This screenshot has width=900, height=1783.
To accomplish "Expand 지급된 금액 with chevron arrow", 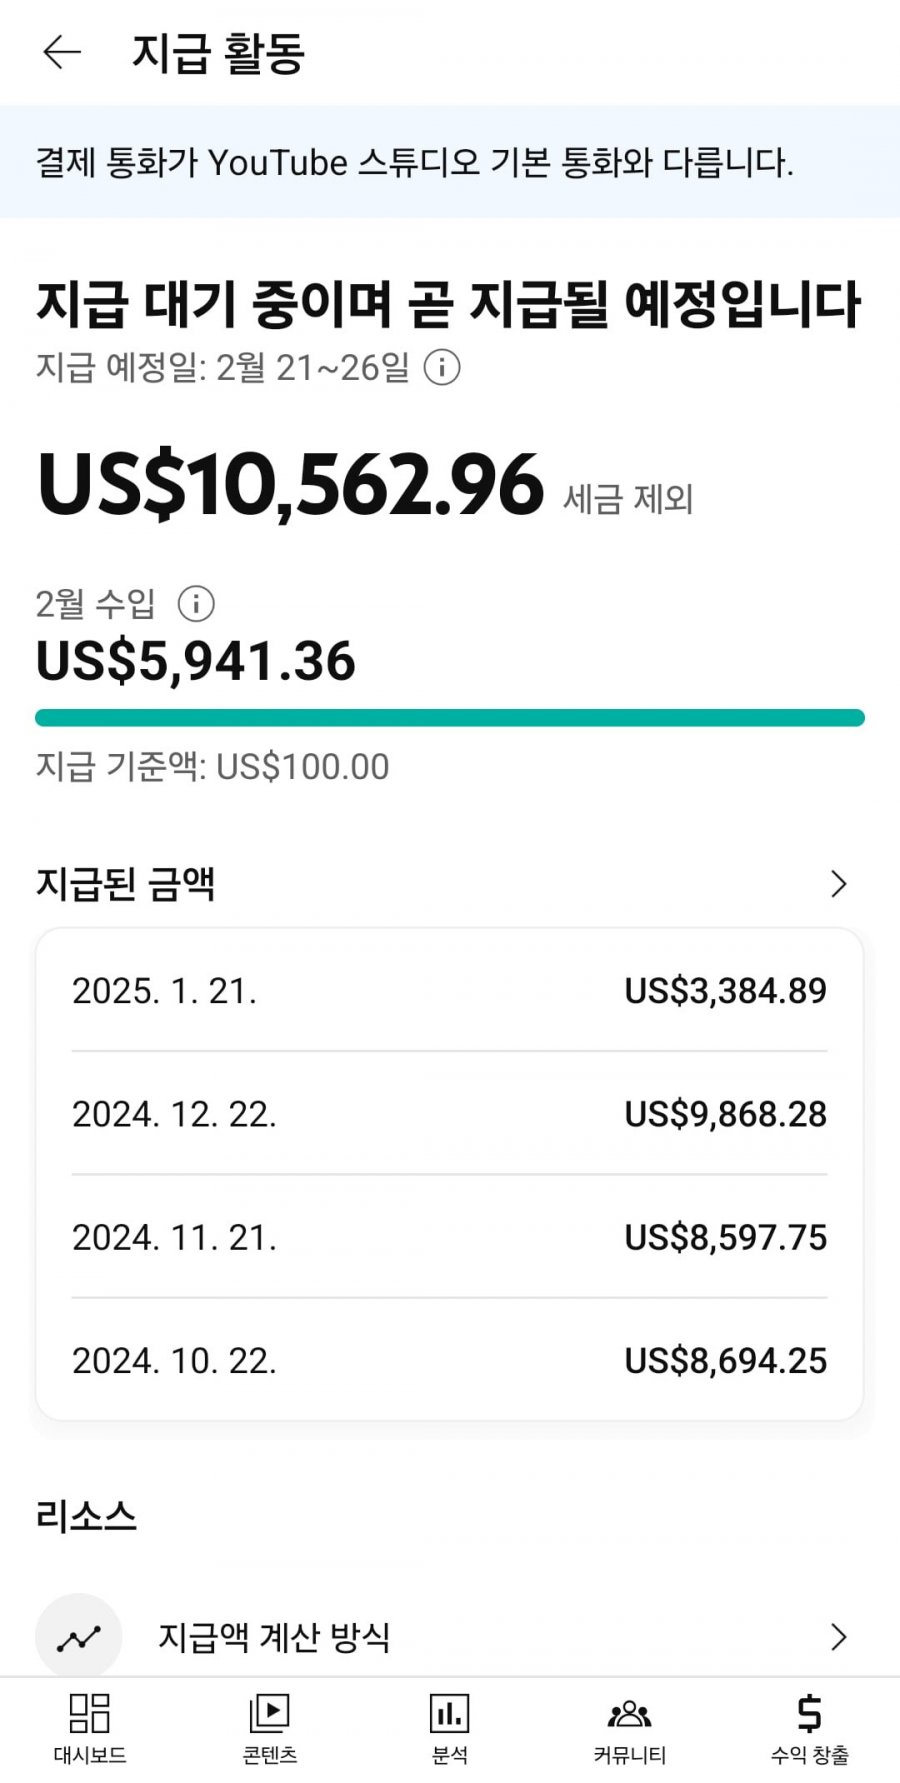I will click(x=838, y=883).
